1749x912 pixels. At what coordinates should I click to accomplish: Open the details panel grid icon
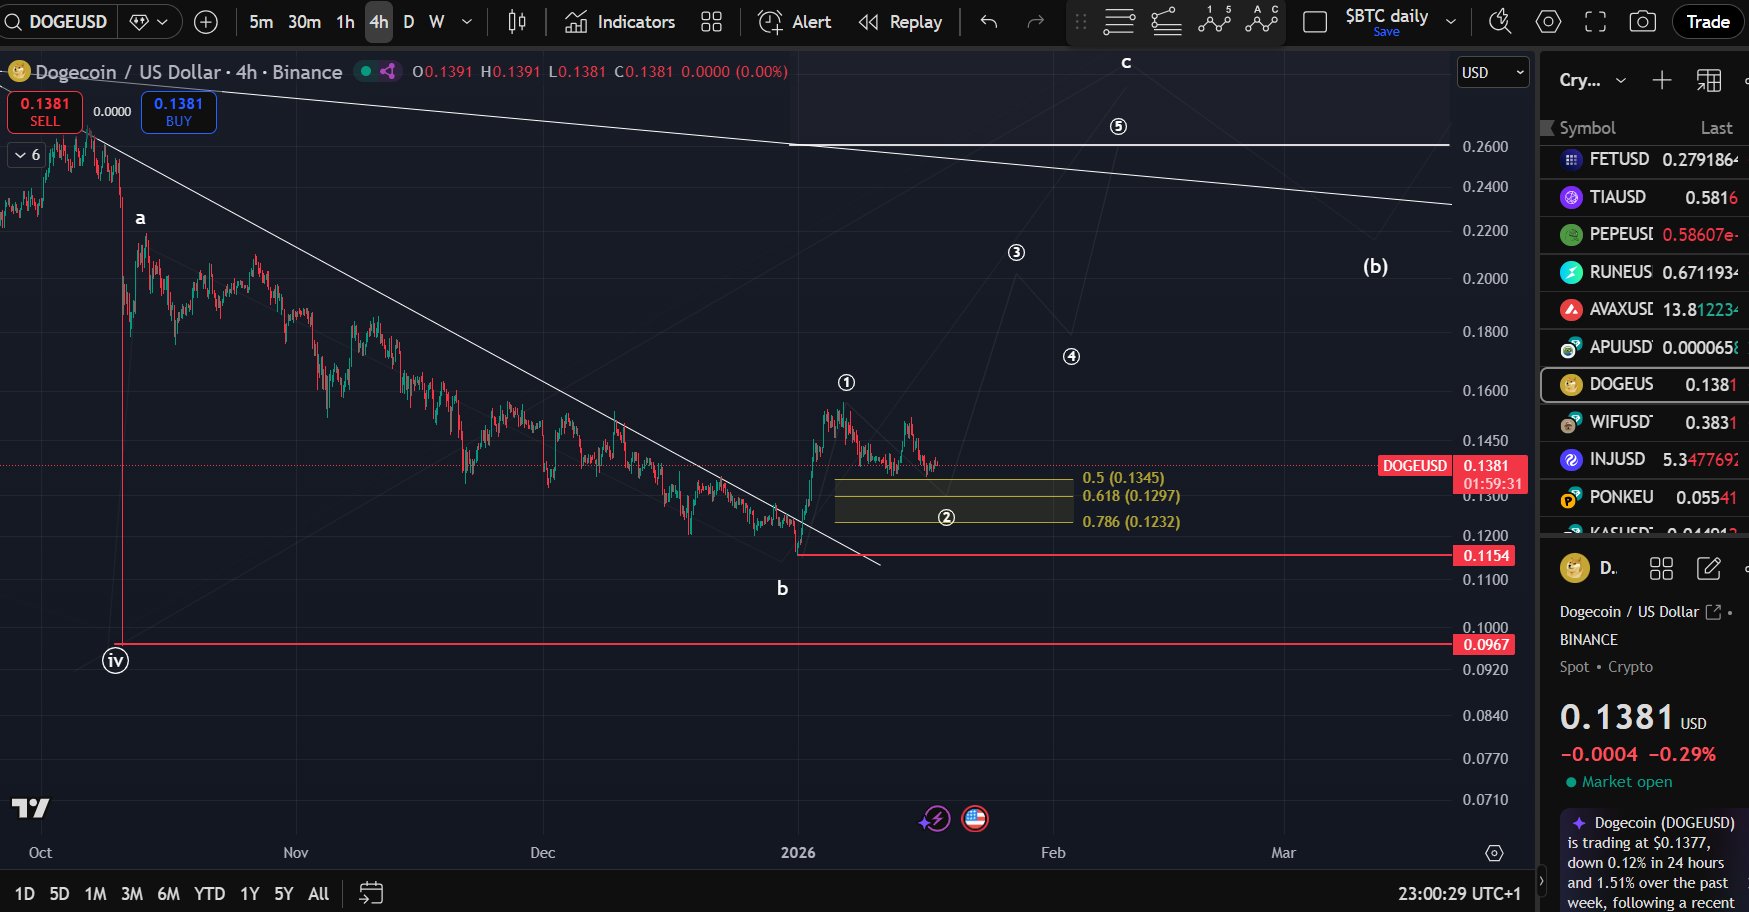pos(1661,569)
